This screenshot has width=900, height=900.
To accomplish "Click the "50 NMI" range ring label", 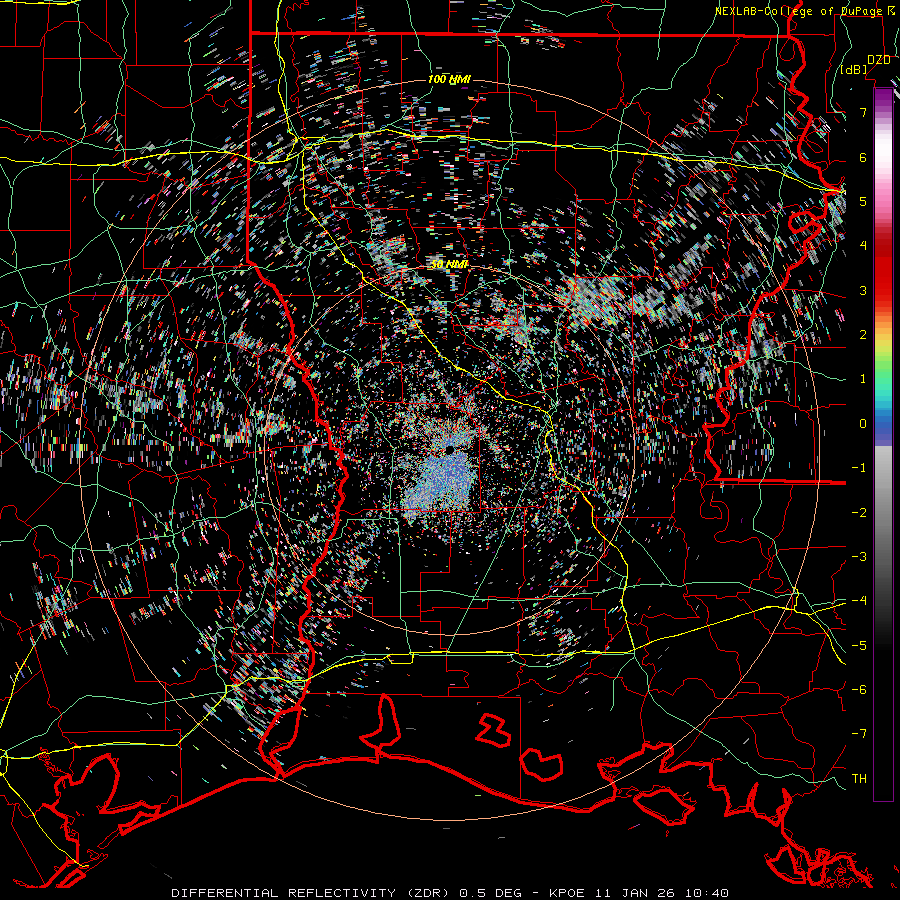I will 449,265.
